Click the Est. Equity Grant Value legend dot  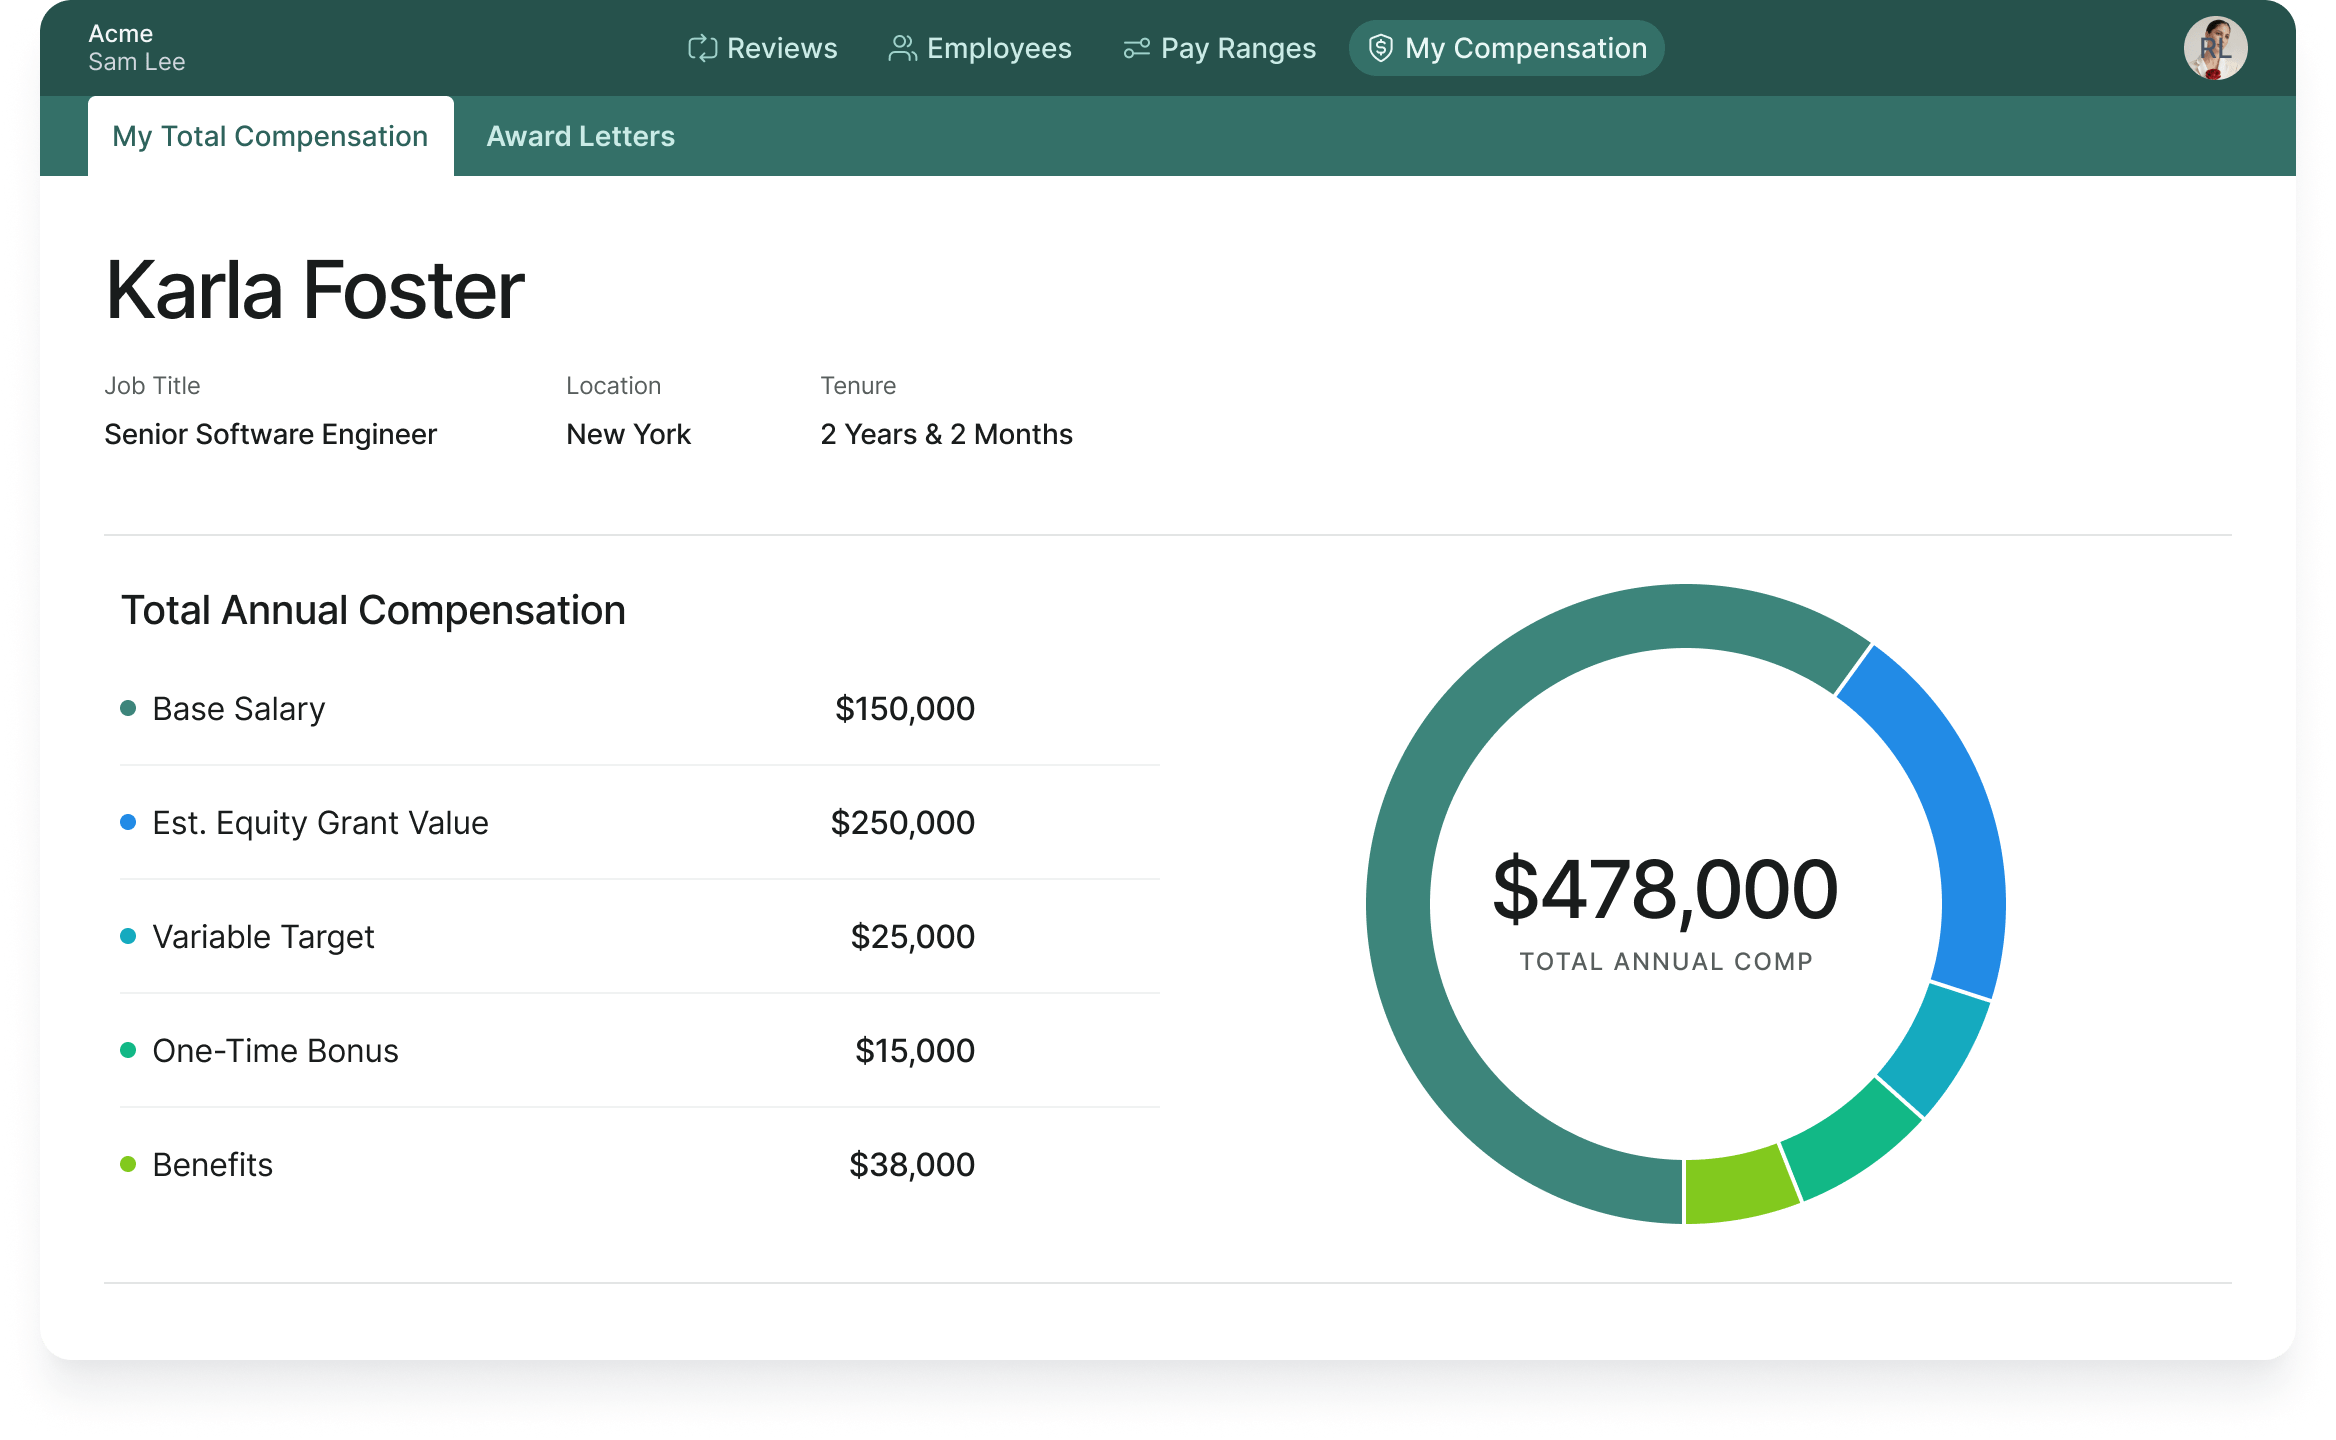coord(128,822)
